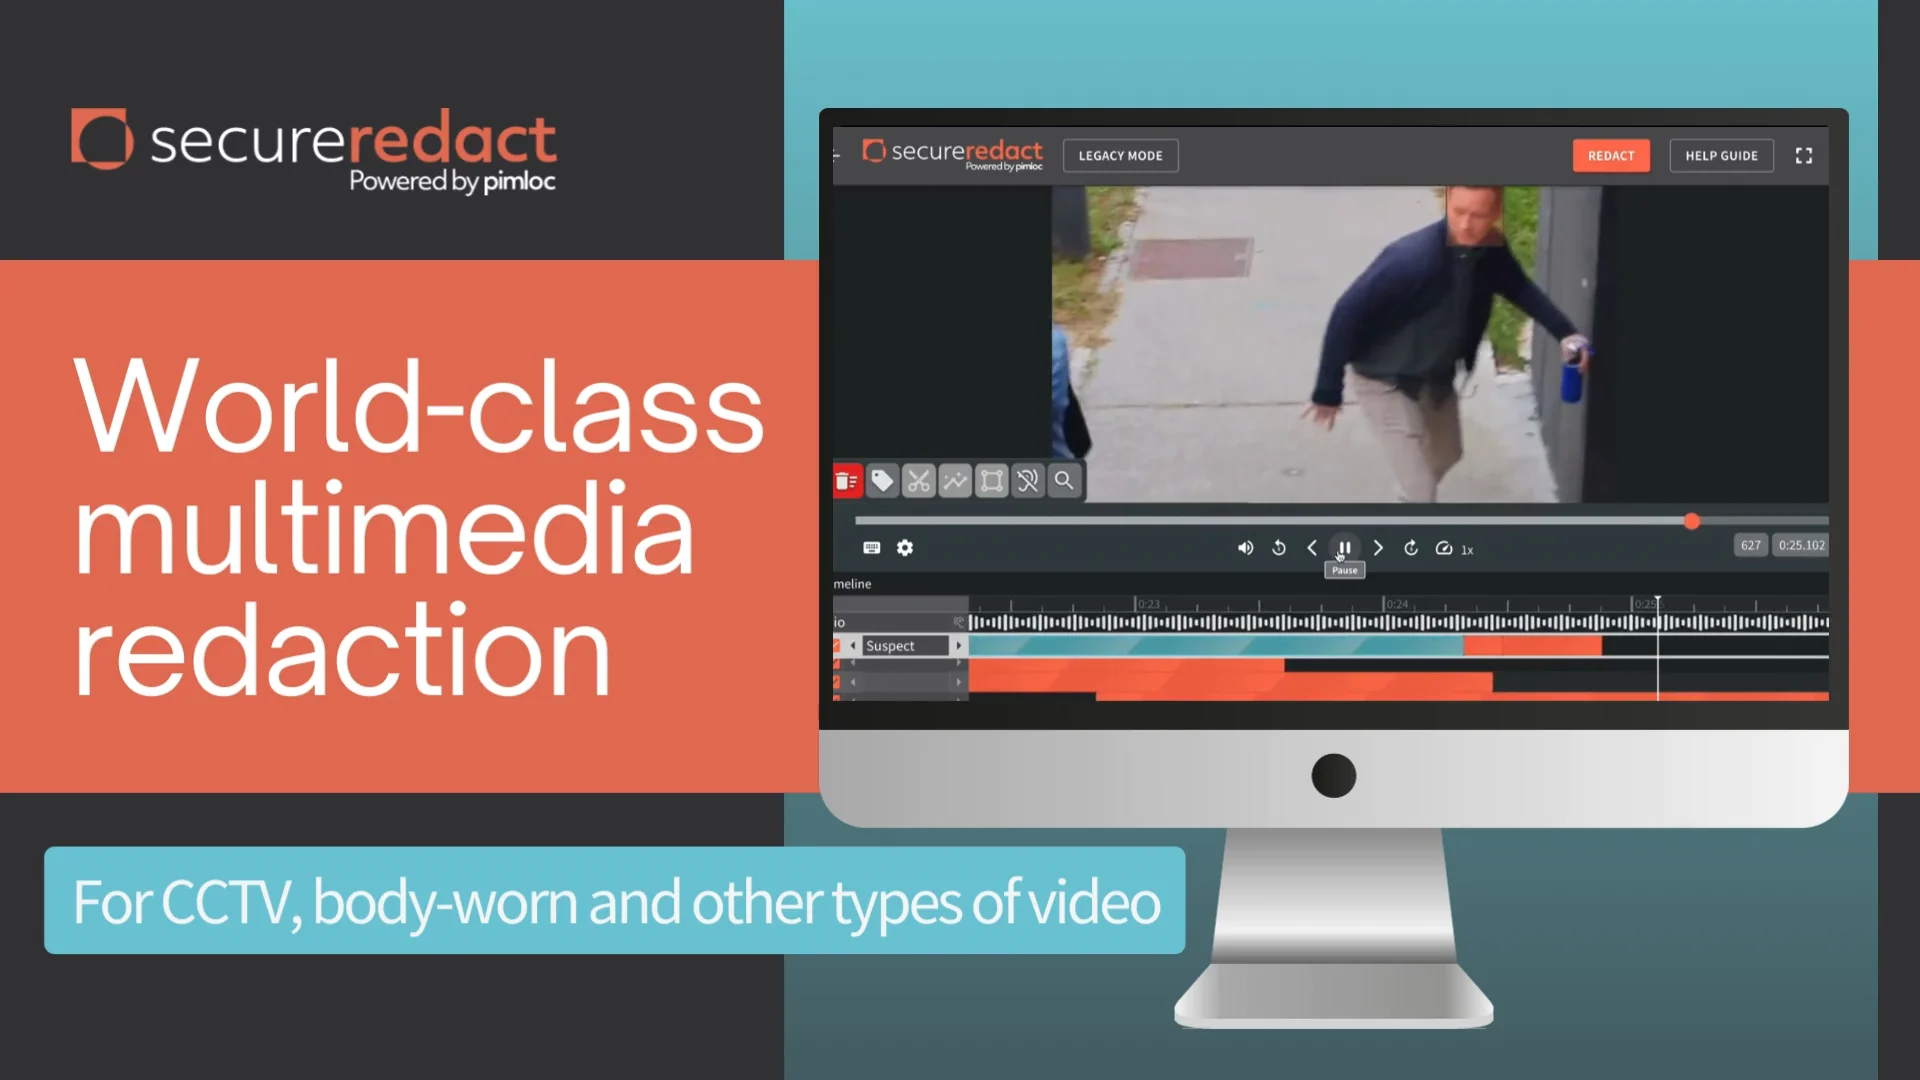Toggle fullscreen mode icon
Image resolution: width=1920 pixels, height=1080 pixels.
[x=1804, y=156]
